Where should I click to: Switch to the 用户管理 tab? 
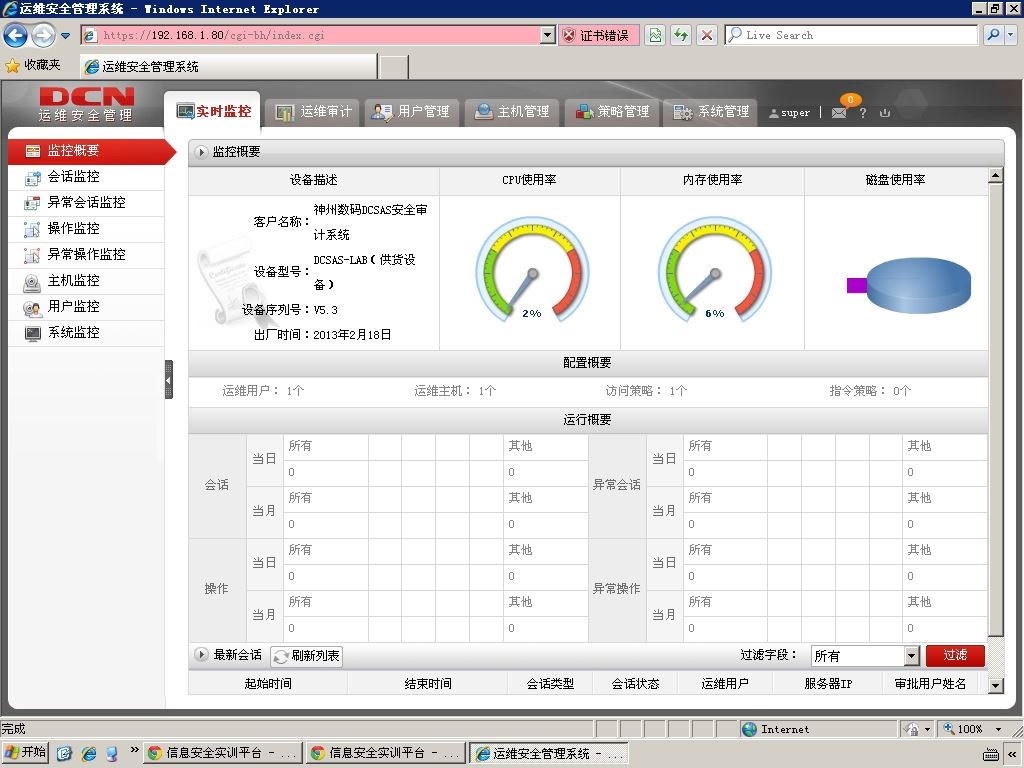(x=411, y=112)
